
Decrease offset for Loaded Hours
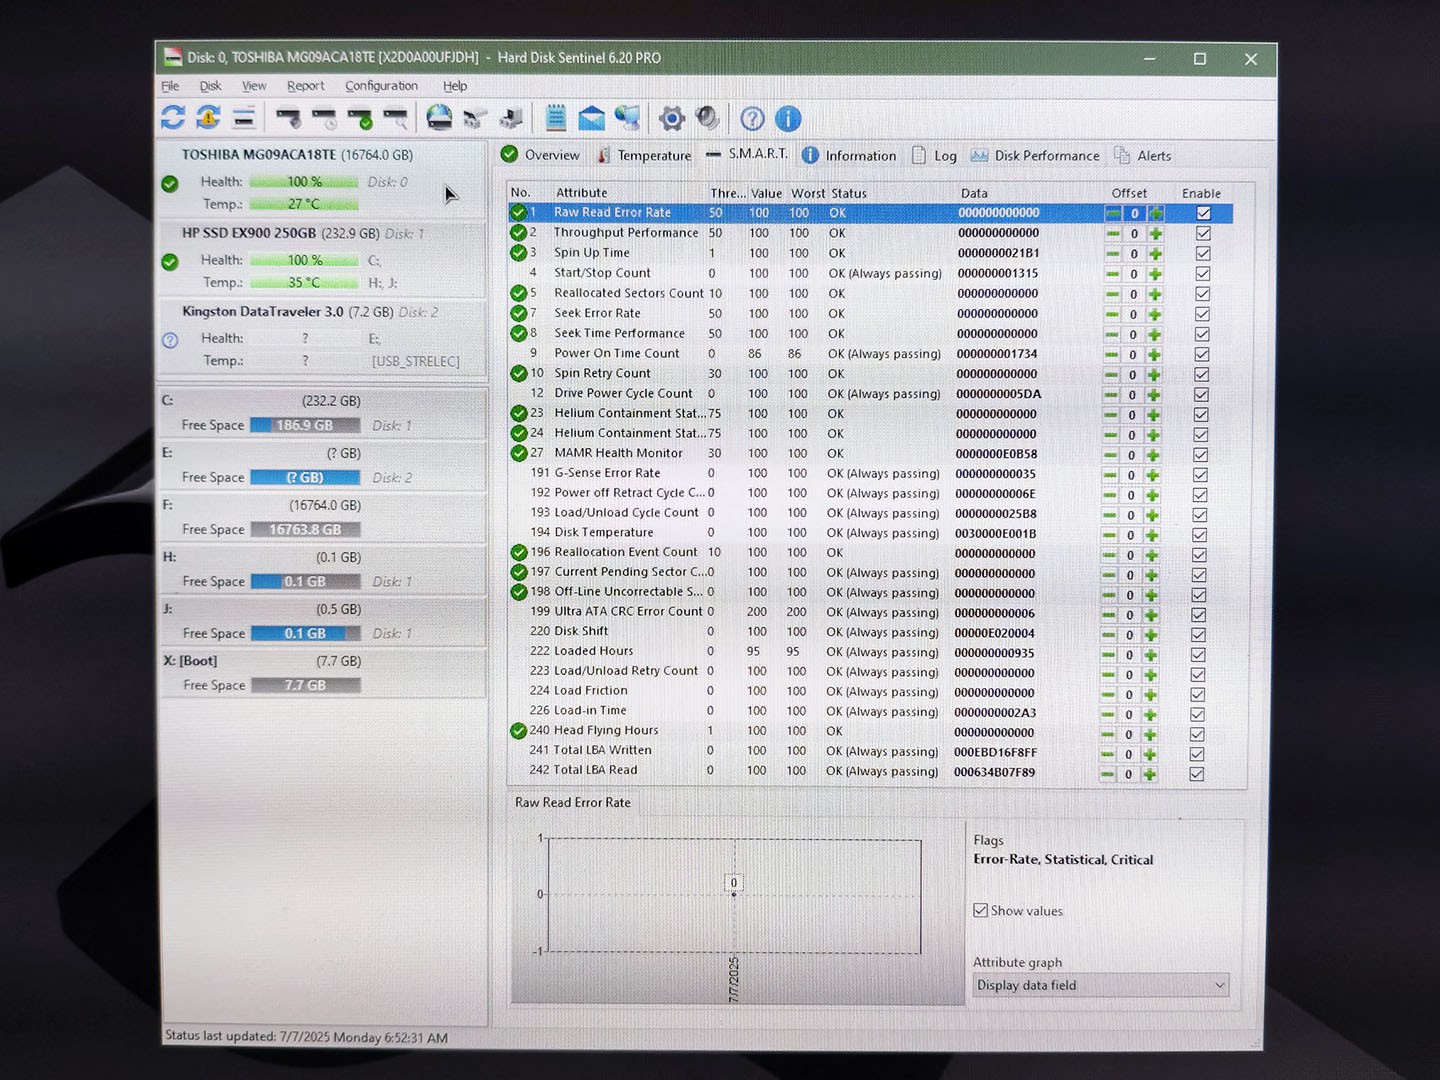click(1108, 655)
